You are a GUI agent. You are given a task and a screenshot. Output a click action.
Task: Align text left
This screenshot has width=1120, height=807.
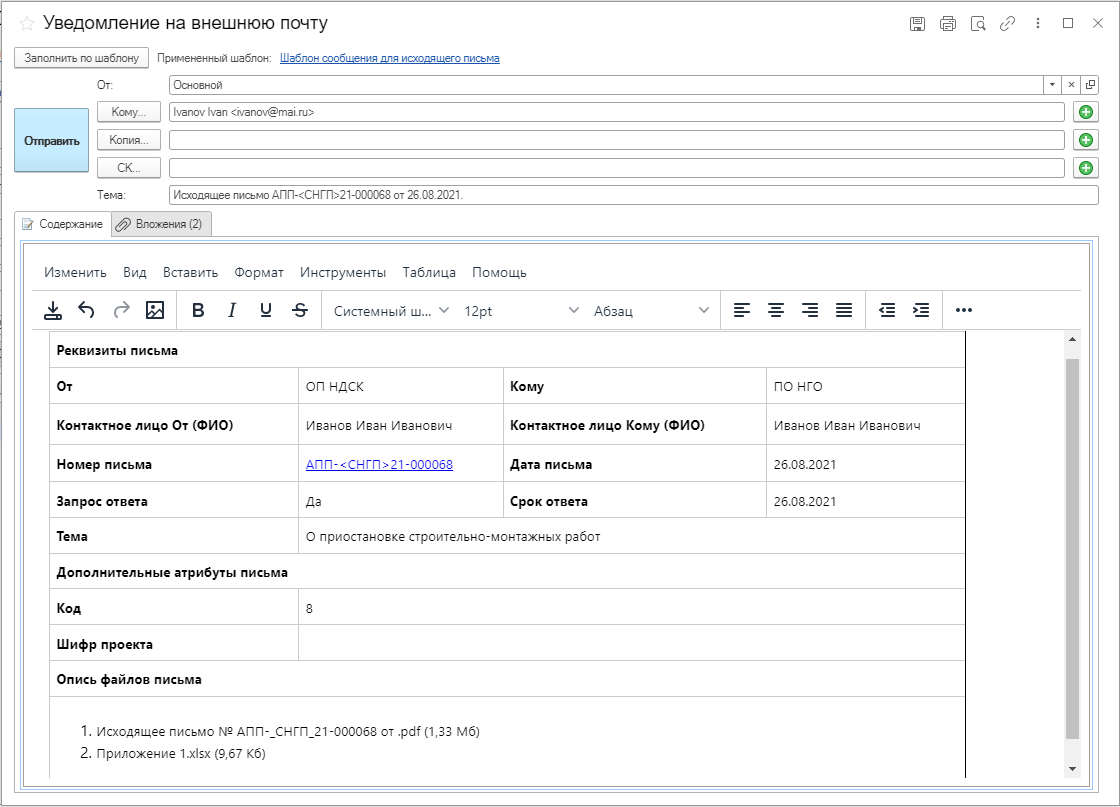point(742,310)
